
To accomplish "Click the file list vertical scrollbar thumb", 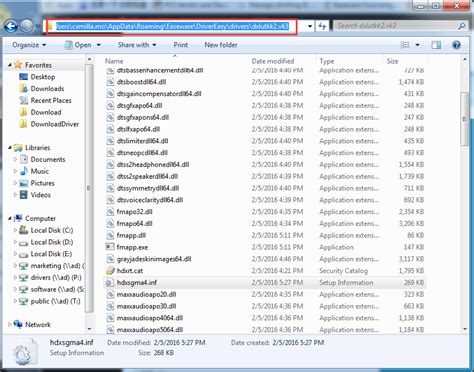I will pos(464,119).
